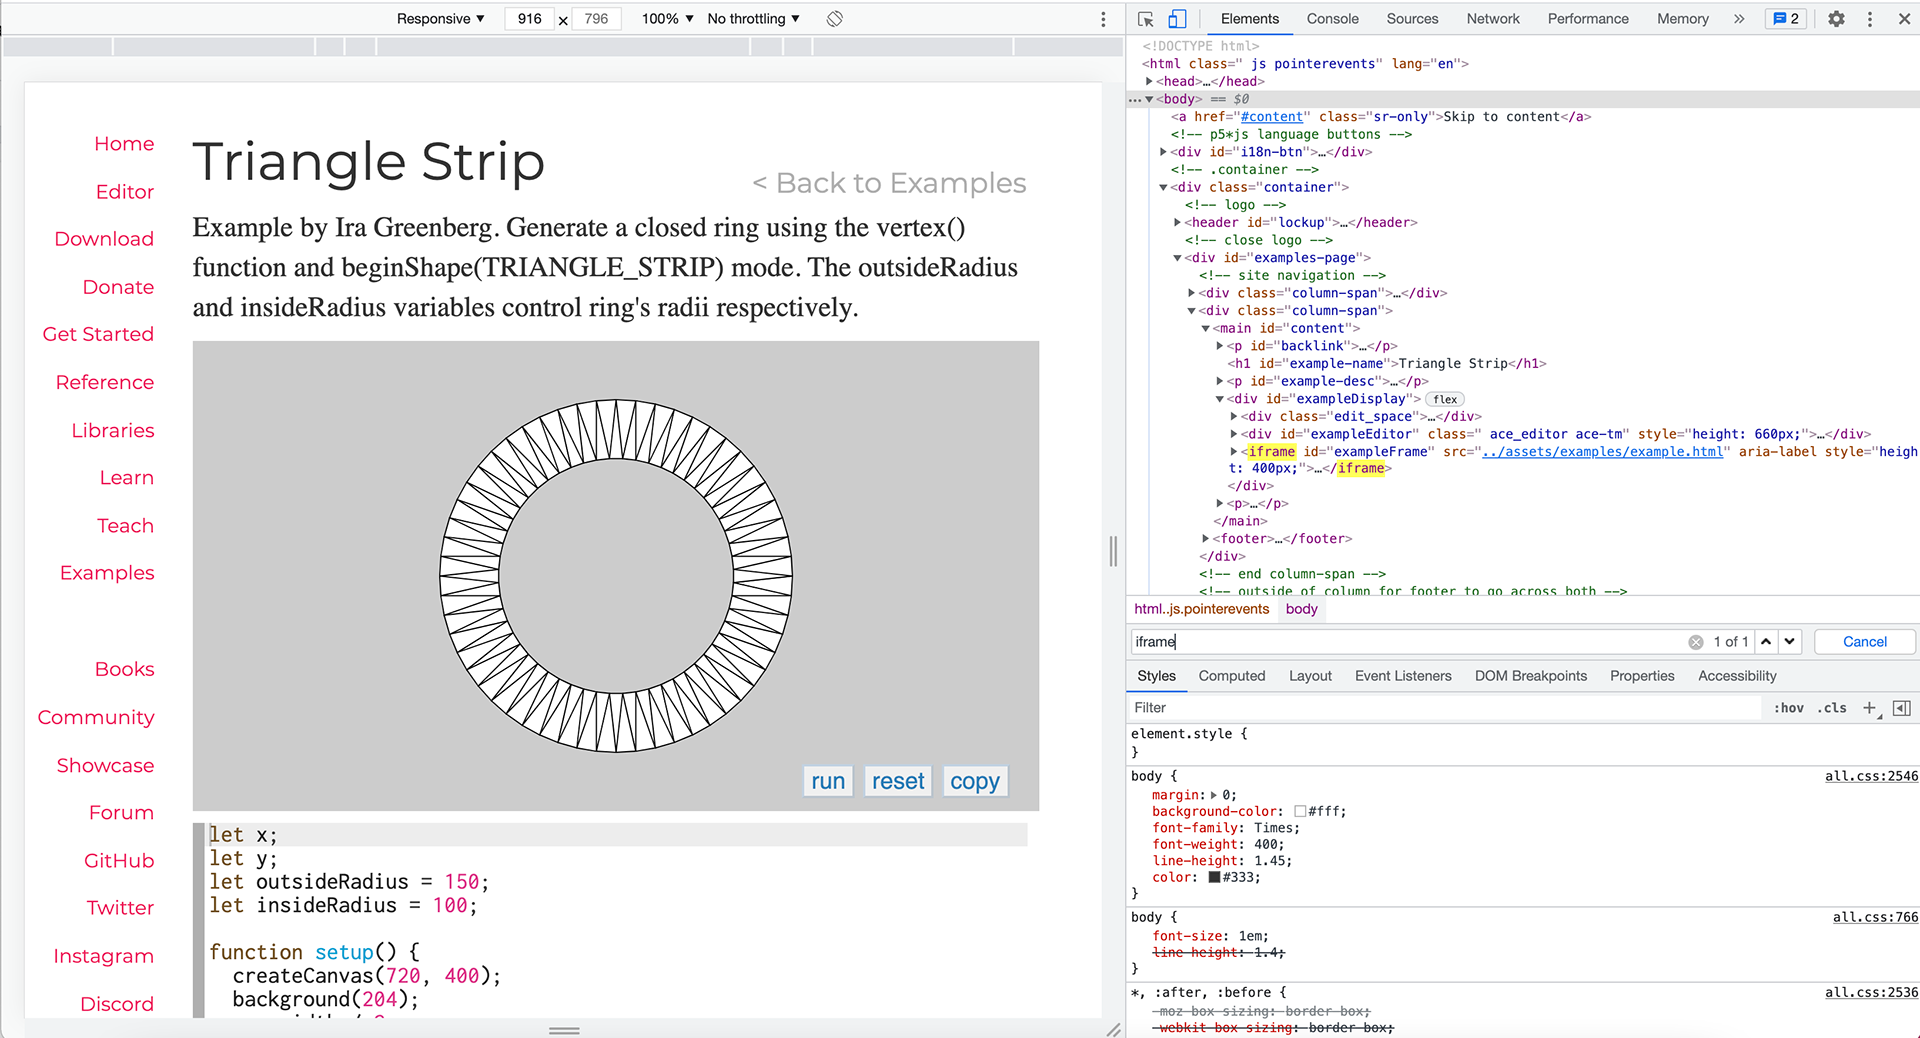Image resolution: width=1920 pixels, height=1038 pixels.
Task: Expand the footer element node
Action: tap(1205, 539)
